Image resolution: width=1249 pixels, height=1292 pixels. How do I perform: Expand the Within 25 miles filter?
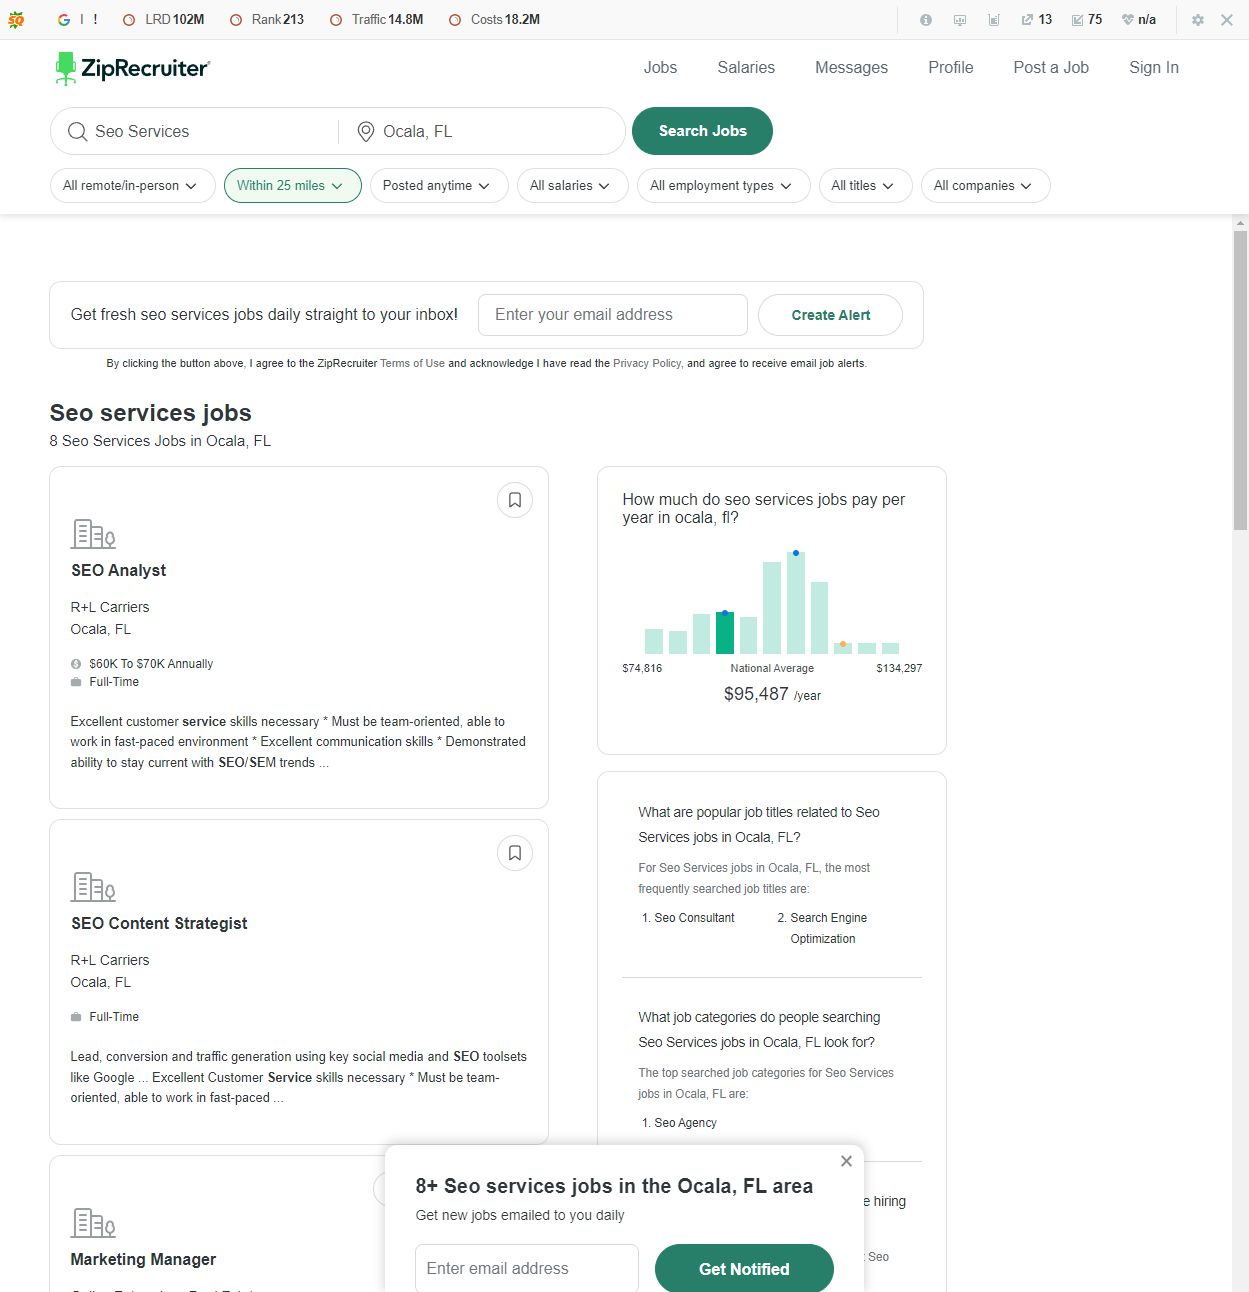click(291, 186)
